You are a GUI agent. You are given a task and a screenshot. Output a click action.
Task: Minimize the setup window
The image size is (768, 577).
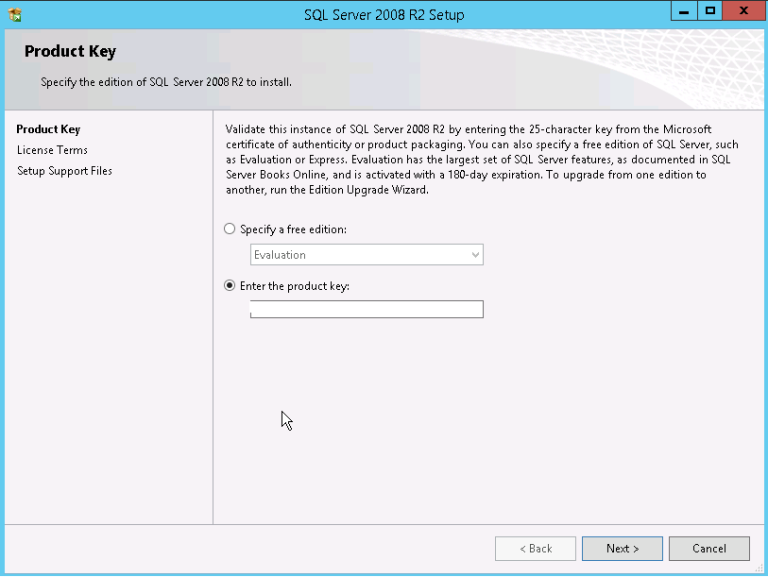[x=684, y=11]
